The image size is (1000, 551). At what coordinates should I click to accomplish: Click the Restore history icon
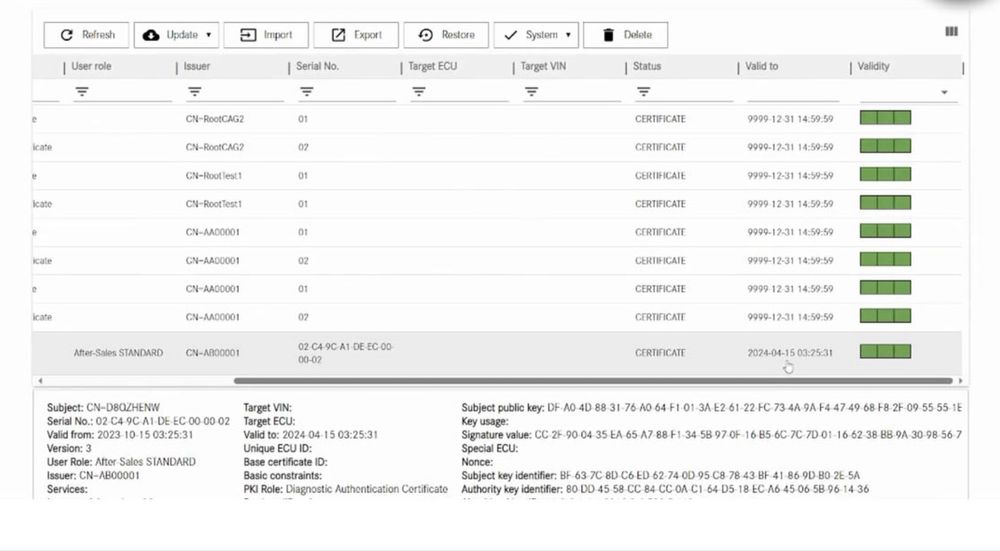click(x=426, y=35)
